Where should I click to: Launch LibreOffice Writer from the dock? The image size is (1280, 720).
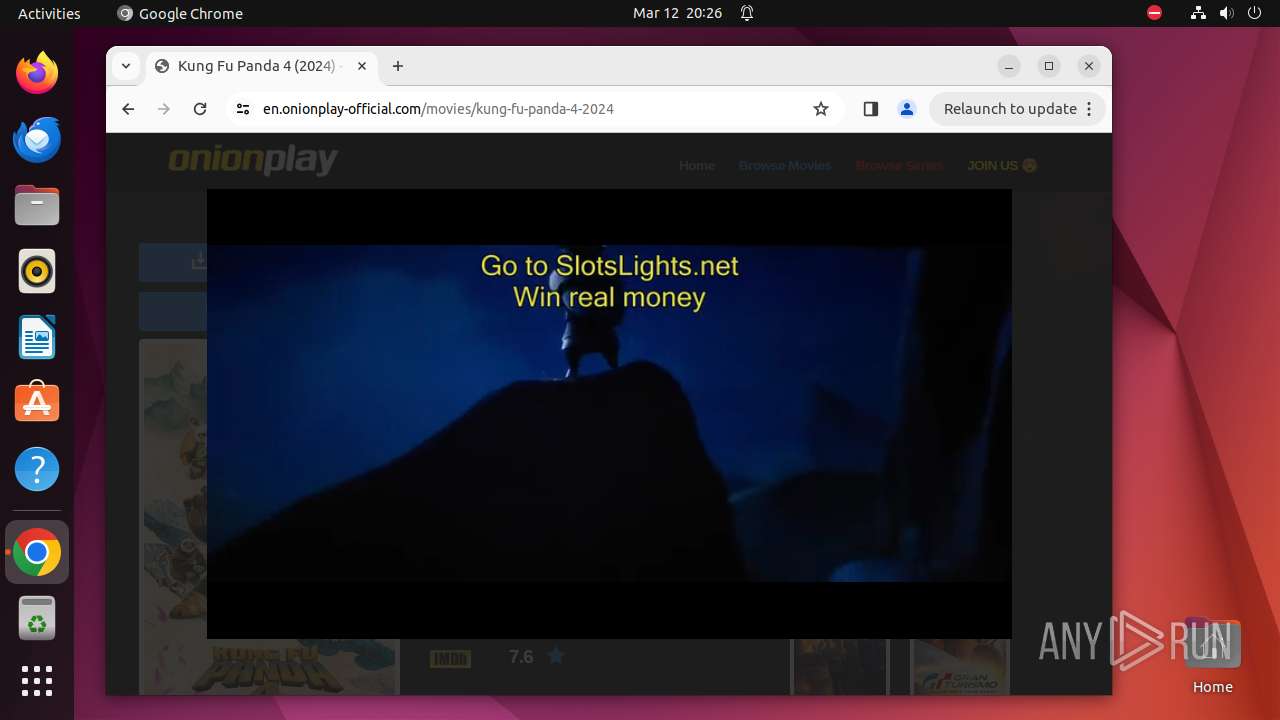pos(37,337)
